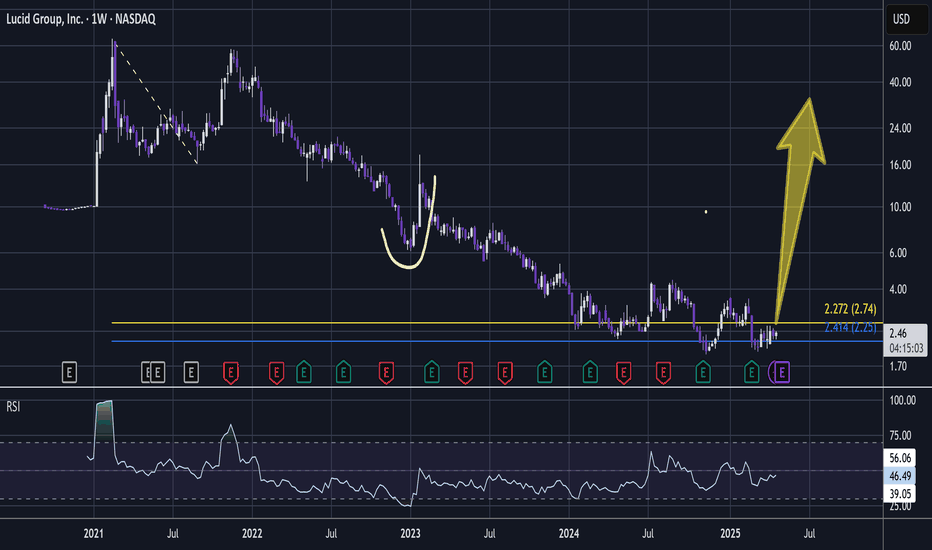Click the red earnings marker just after Jul 2023
The image size is (932, 550).
[x=505, y=373]
